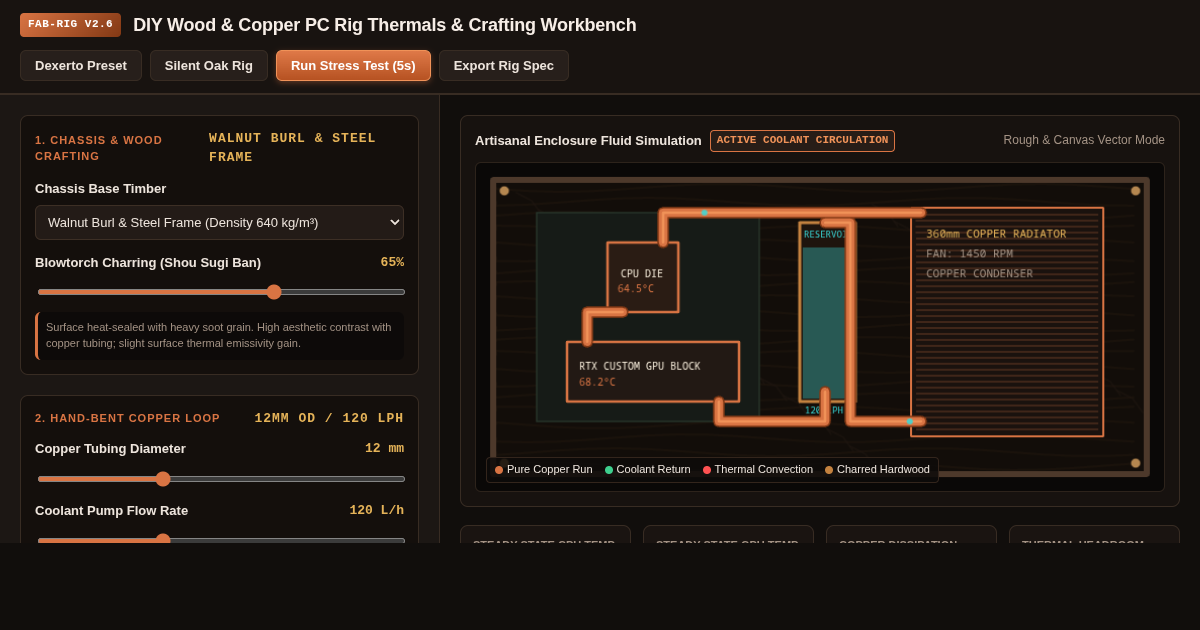Adjust the Coolant Pump Flow Rate slider
The width and height of the screenshot is (1200, 630).
pos(221,540)
